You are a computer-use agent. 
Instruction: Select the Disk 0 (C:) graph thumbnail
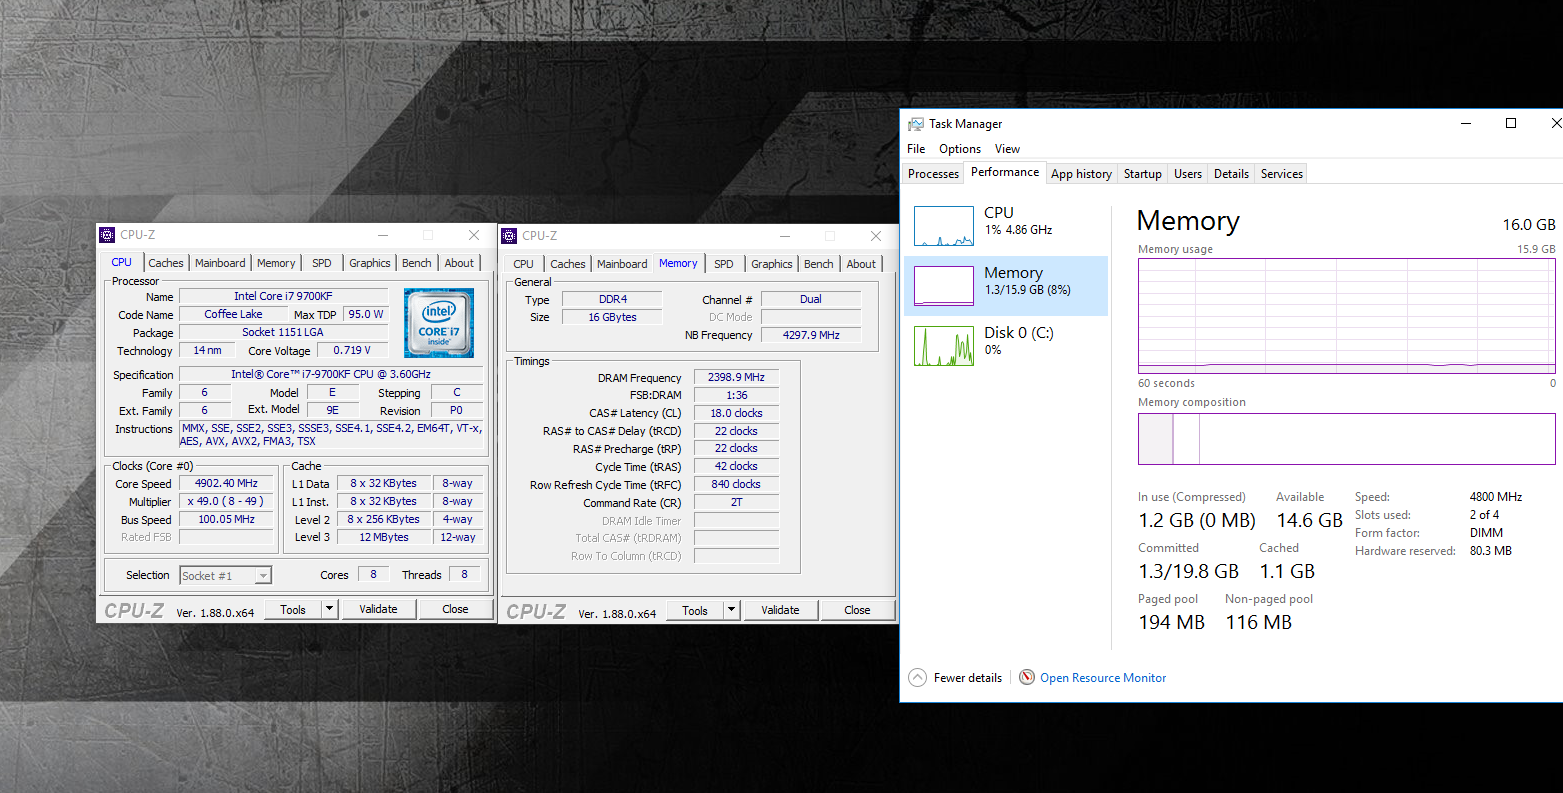pos(943,346)
